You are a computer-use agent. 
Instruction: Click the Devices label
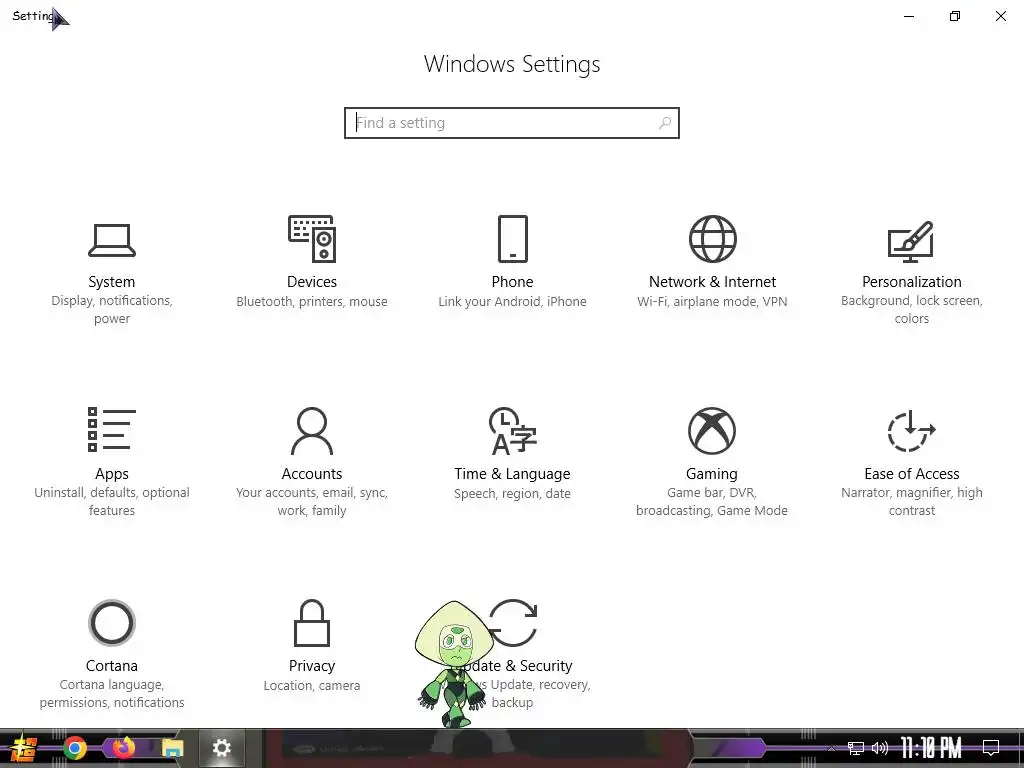point(312,281)
